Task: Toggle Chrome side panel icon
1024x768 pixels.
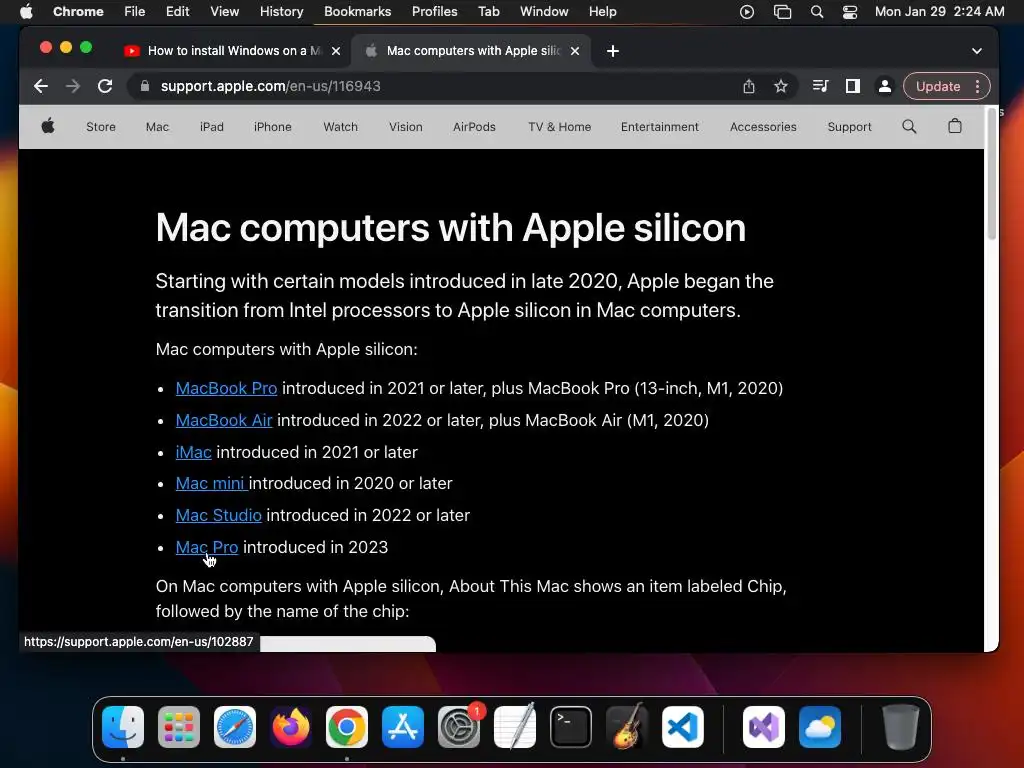Action: click(x=852, y=86)
